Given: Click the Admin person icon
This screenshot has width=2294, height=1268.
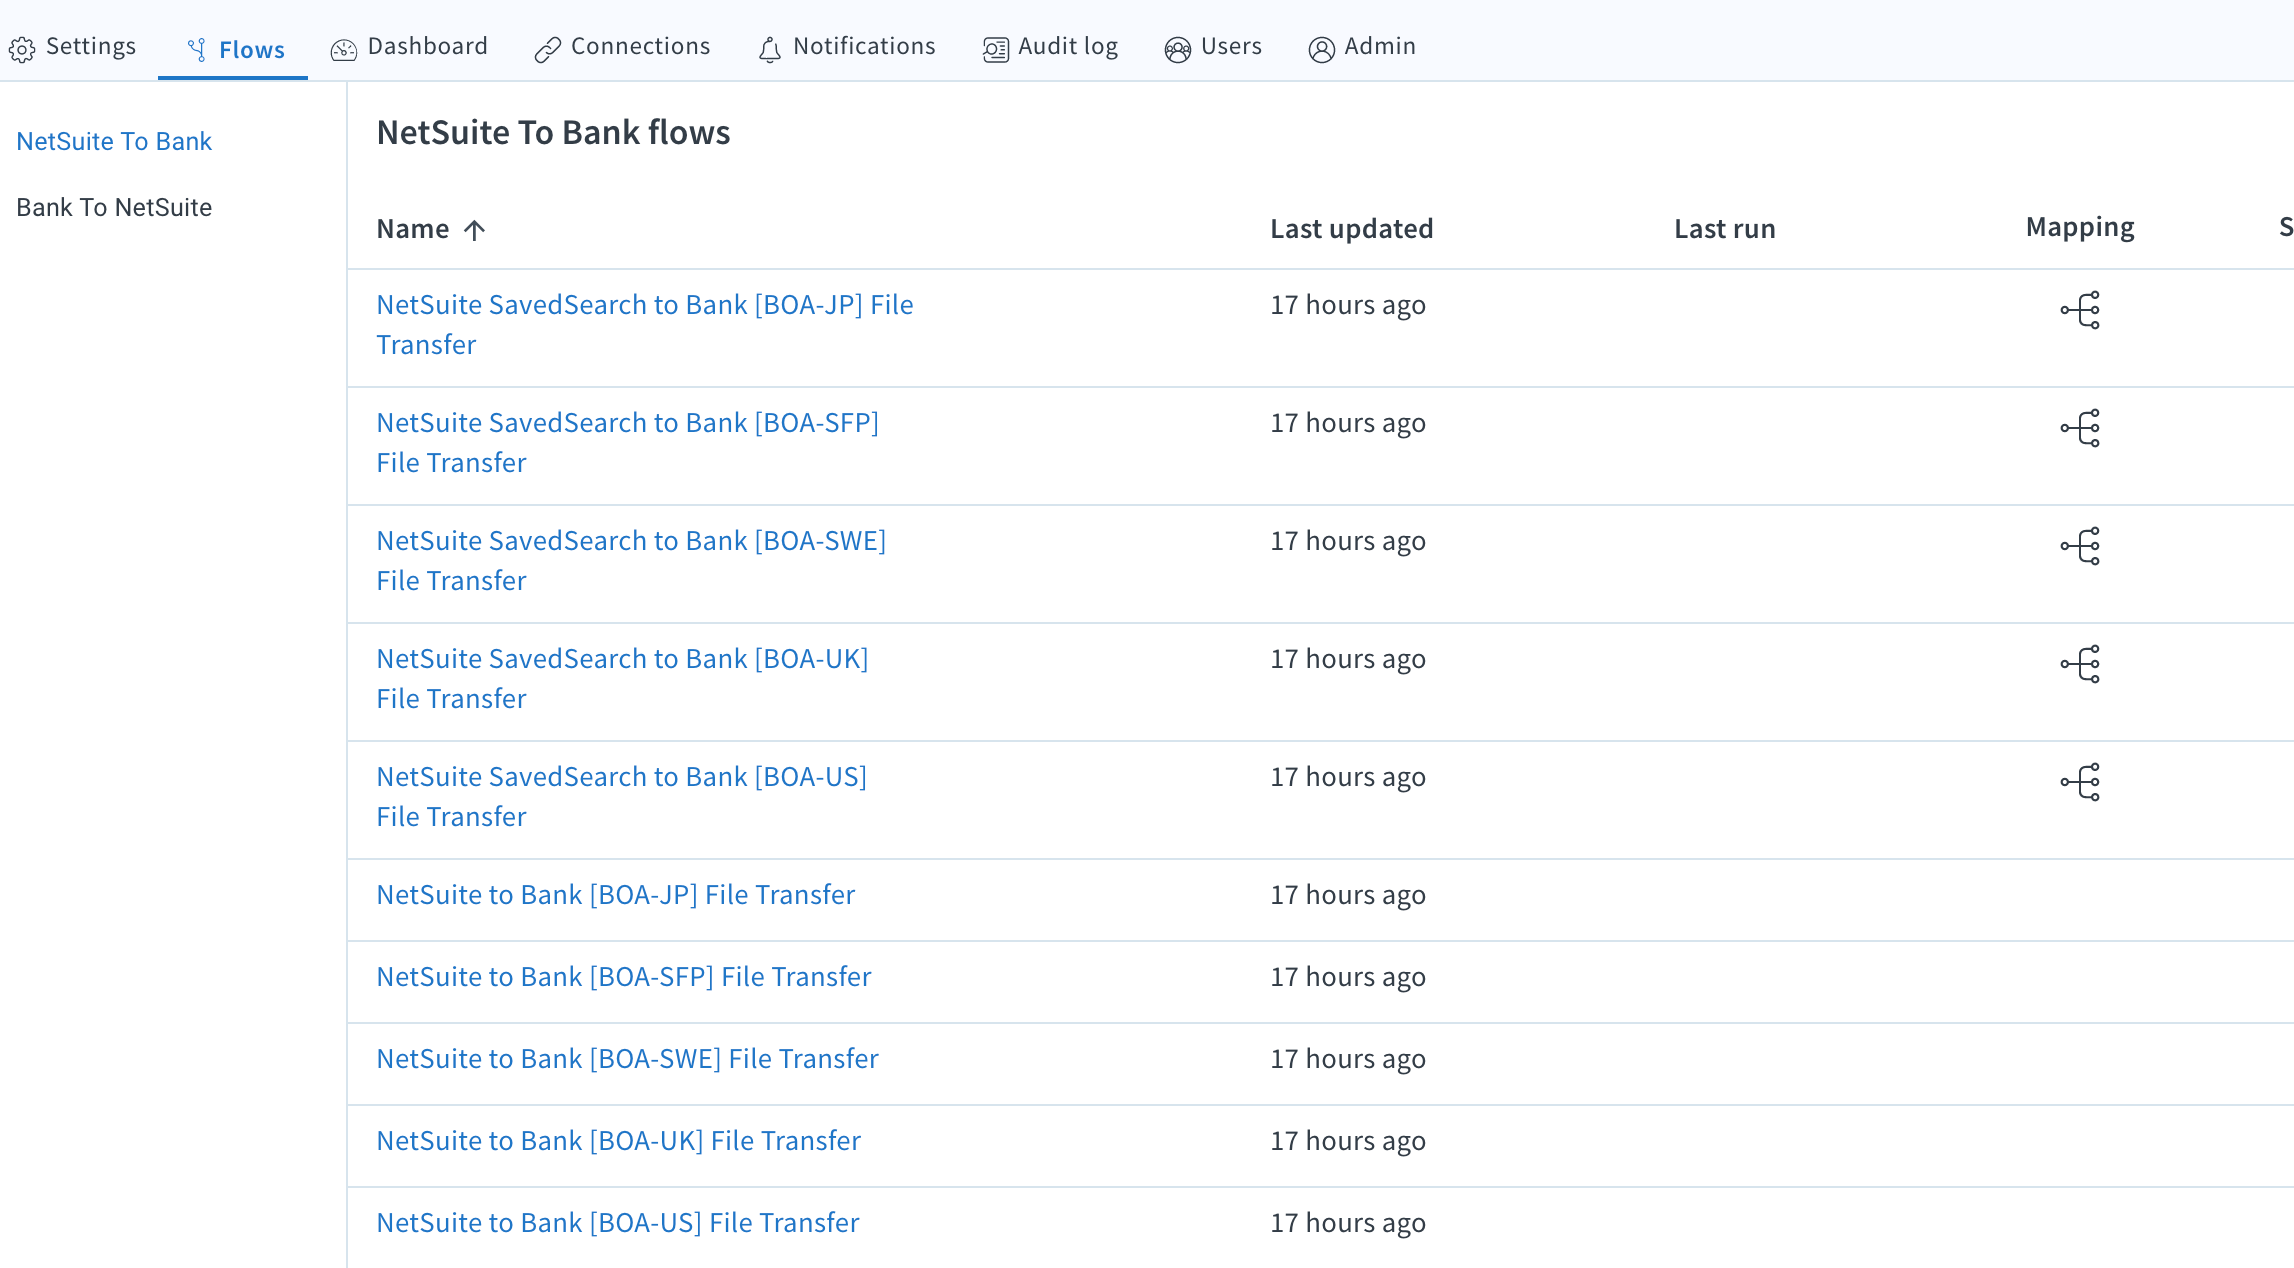Looking at the screenshot, I should [1321, 50].
